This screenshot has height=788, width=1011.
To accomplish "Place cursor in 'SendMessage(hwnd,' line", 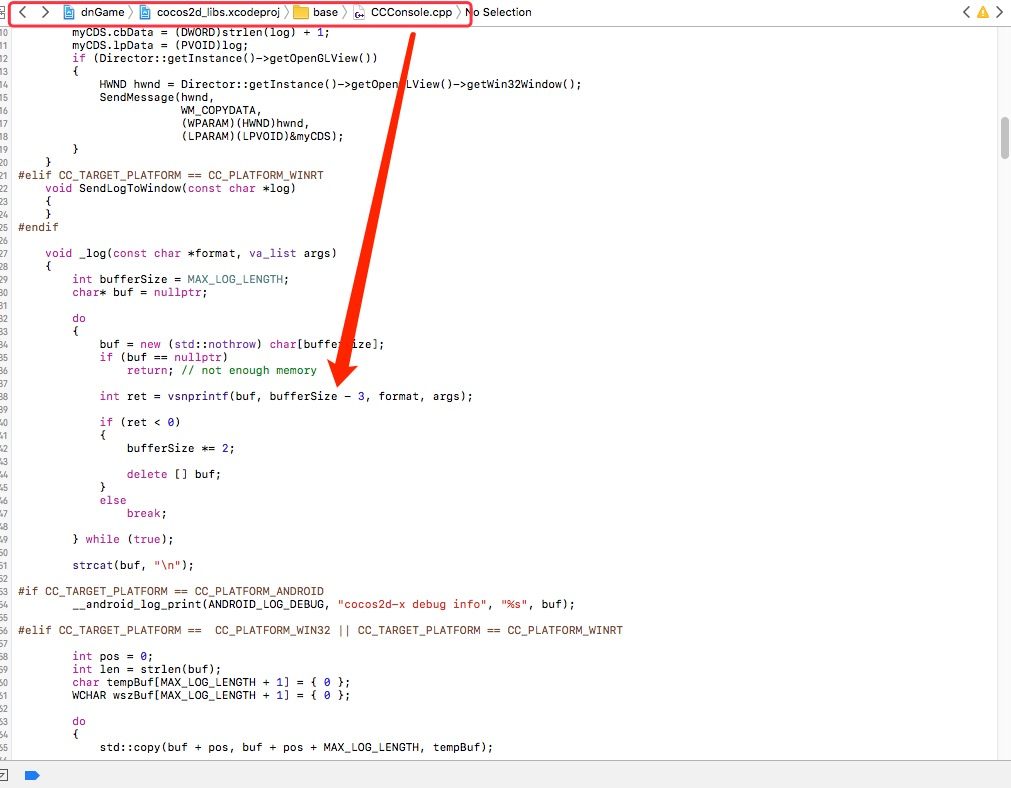I will coord(157,97).
